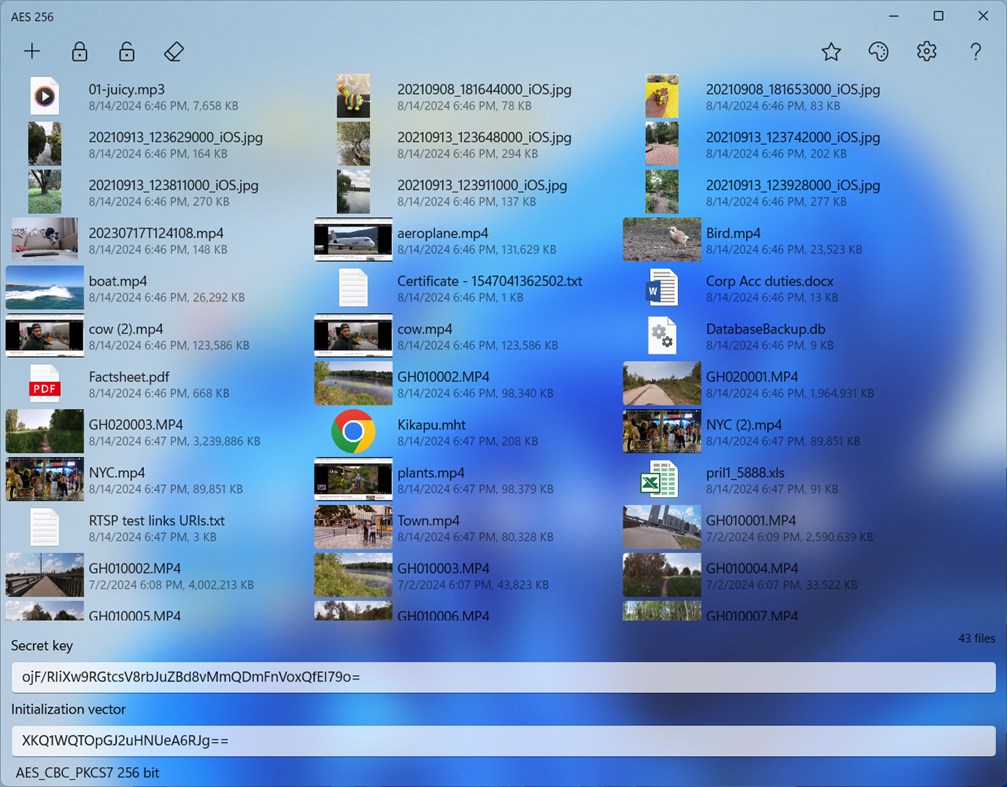The height and width of the screenshot is (787, 1007).
Task: Click the PDF icon next to Factsheet.pdf
Action: (44, 383)
